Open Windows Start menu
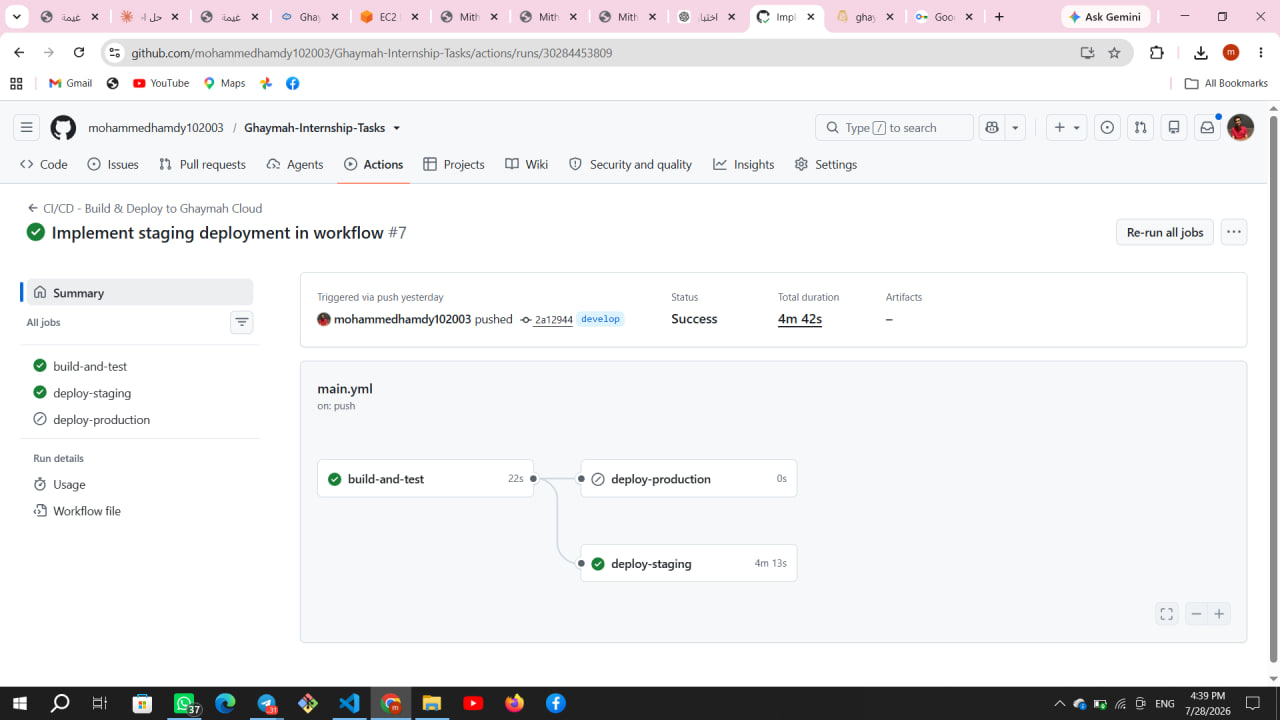 tap(19, 703)
